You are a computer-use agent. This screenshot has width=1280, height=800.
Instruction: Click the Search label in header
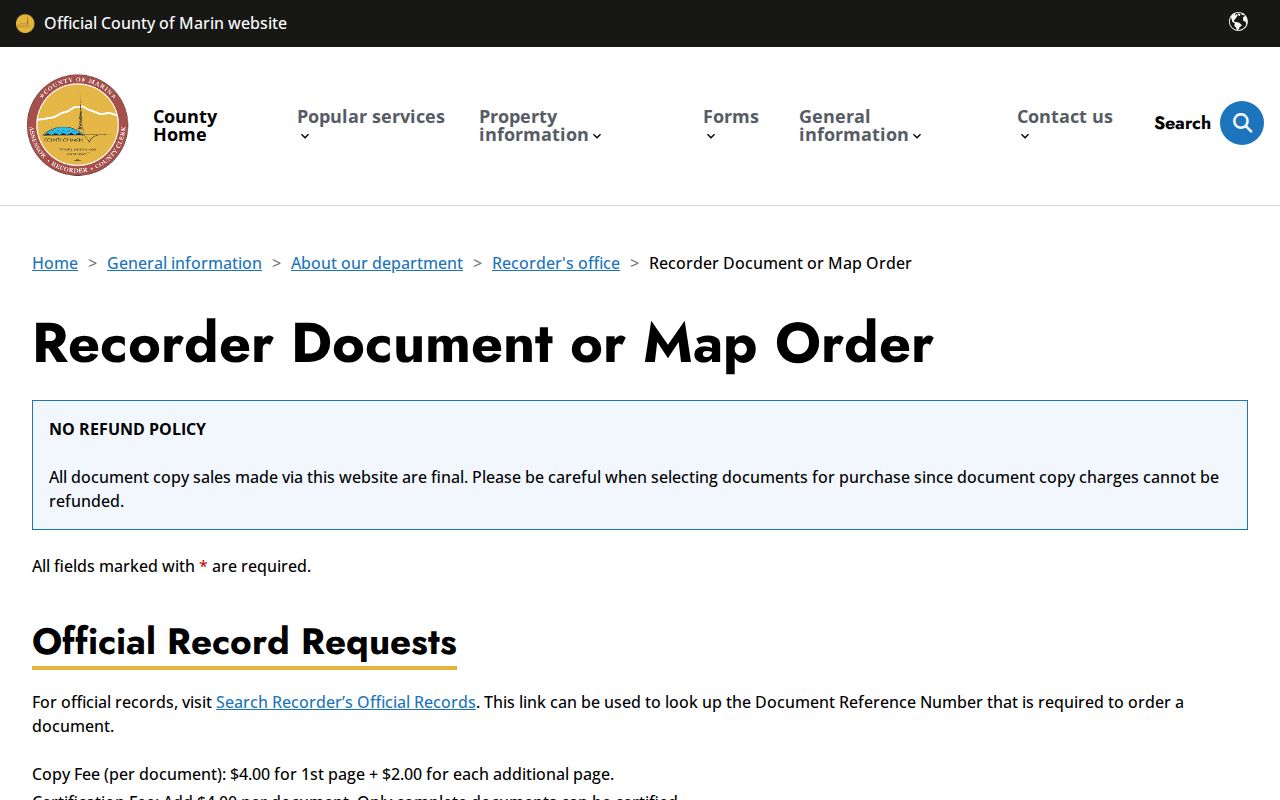[x=1182, y=123]
